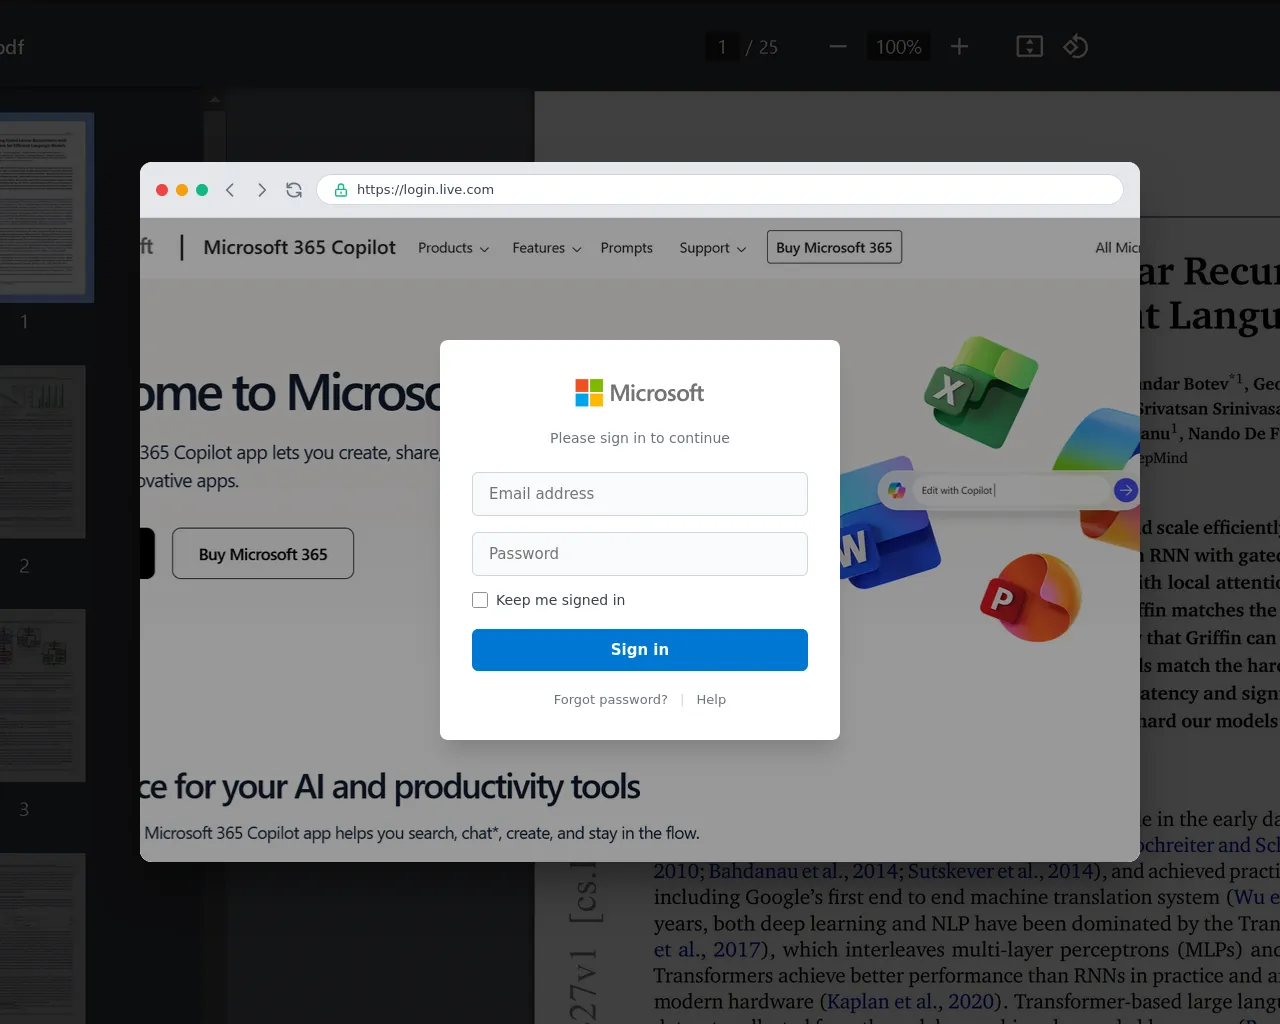Expand the Features dropdown
Image resolution: width=1280 pixels, height=1024 pixels.
coord(547,248)
